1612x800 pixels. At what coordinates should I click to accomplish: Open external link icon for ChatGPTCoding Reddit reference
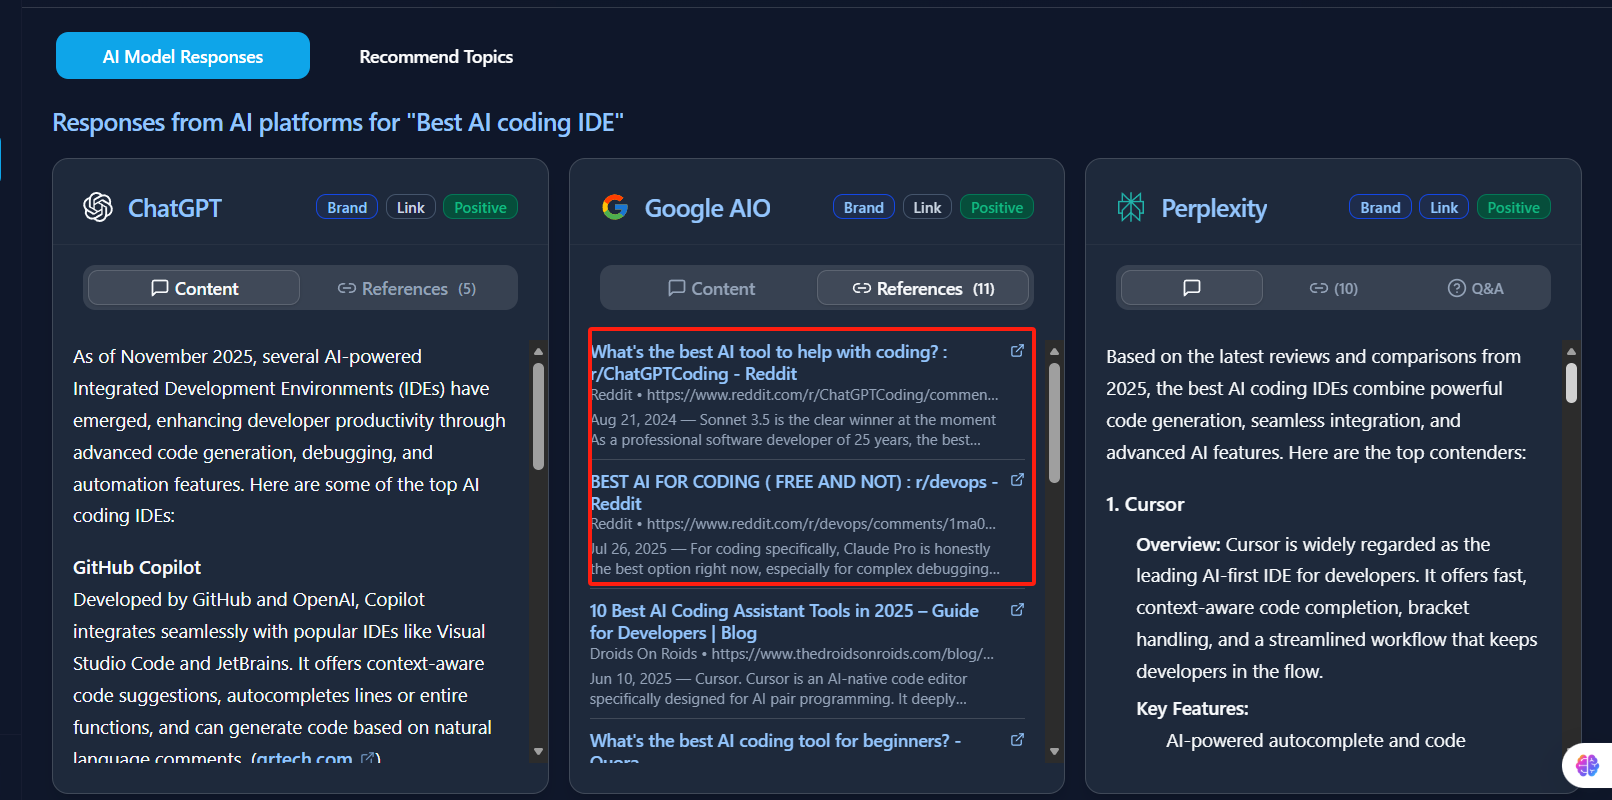click(x=1017, y=351)
